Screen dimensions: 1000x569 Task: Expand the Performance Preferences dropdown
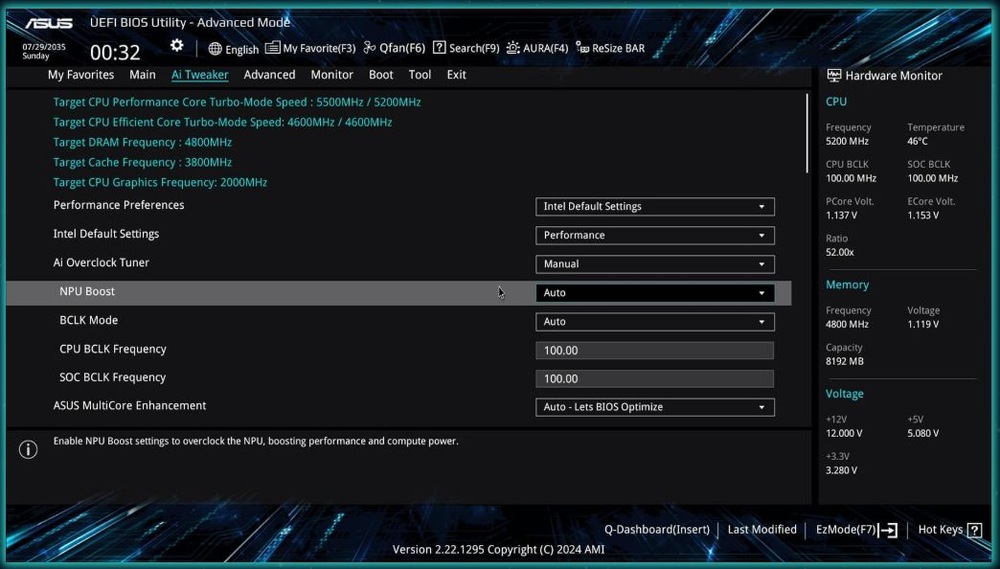coord(655,207)
